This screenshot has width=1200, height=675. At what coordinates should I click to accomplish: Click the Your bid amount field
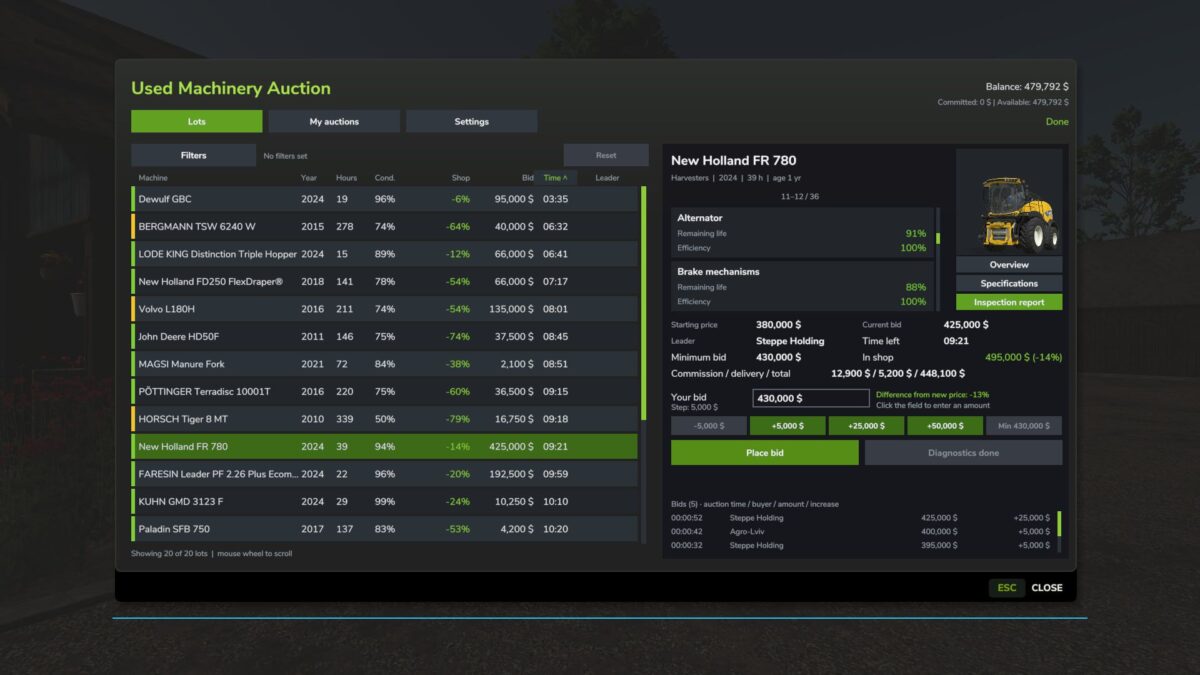tap(811, 398)
